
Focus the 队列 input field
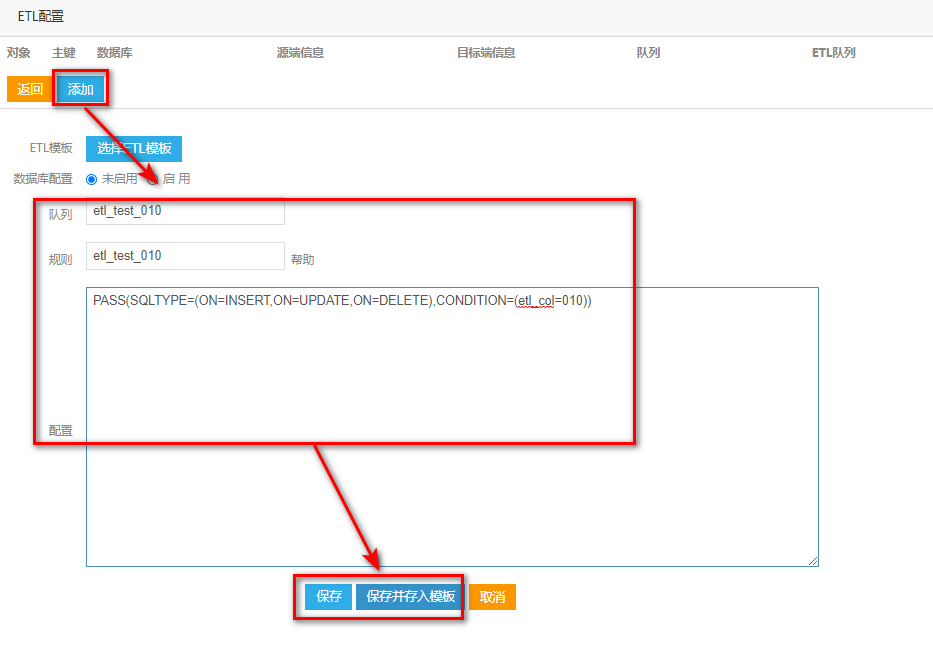tap(185, 212)
